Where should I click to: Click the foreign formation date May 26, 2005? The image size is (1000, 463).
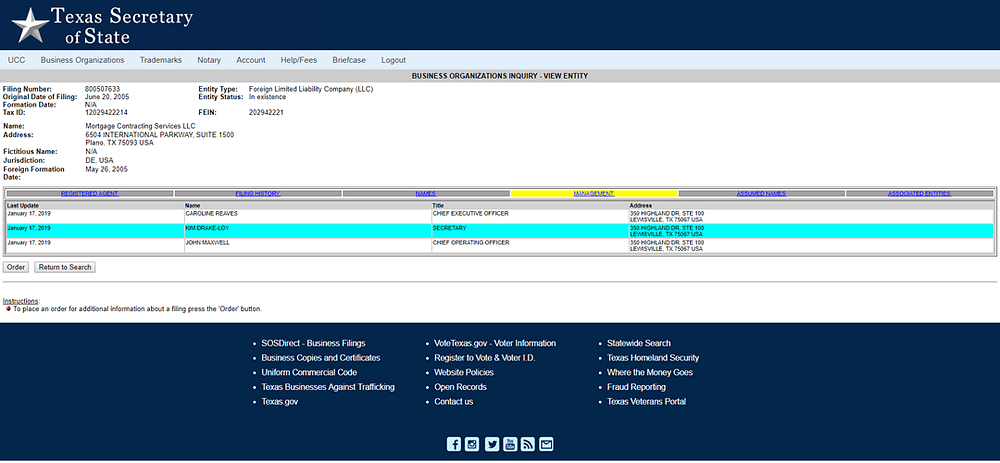point(107,170)
